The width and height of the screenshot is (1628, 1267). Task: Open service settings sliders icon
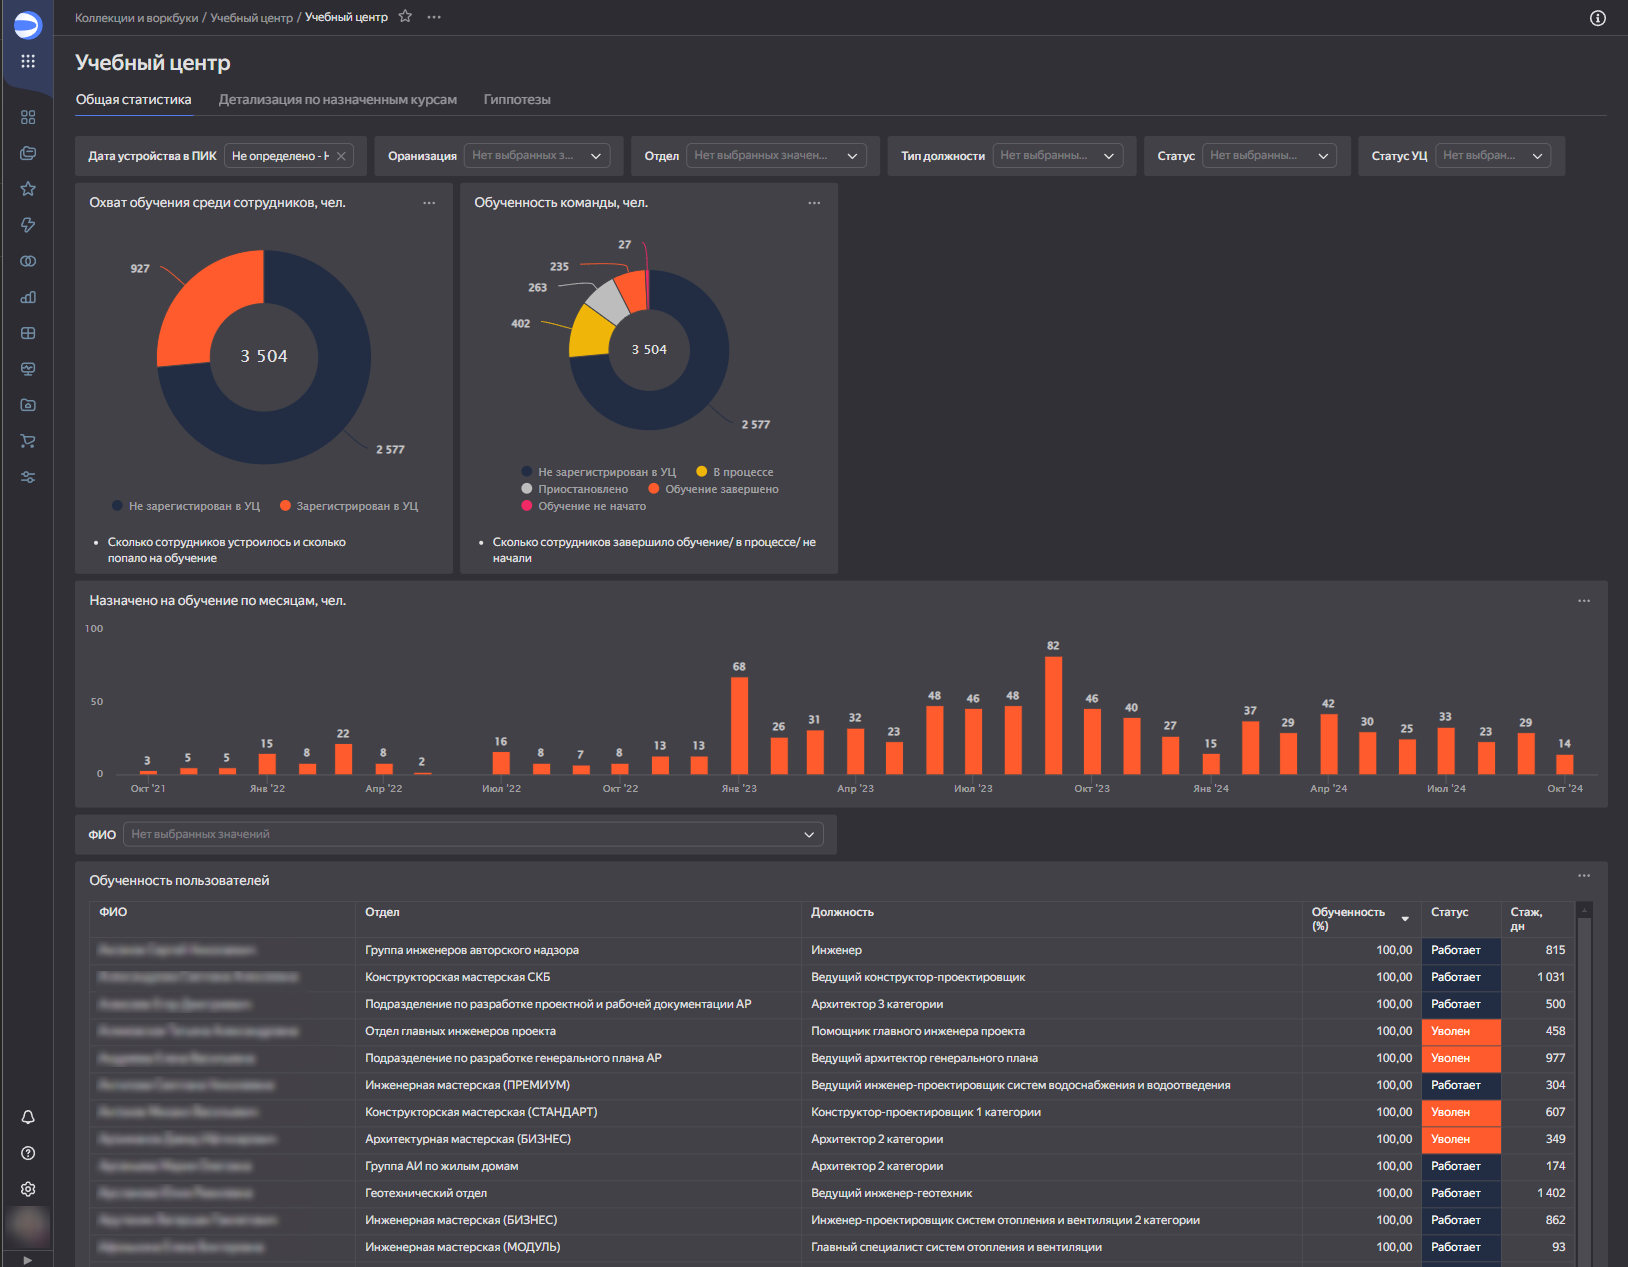[x=28, y=477]
